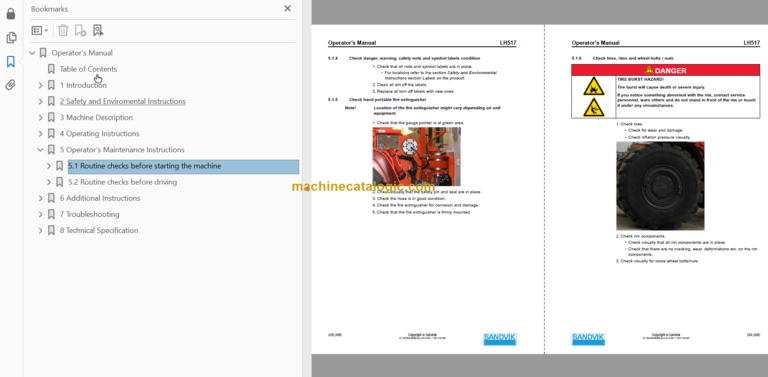Select 5.1 Routine checks before starting the machine
The height and width of the screenshot is (377, 768).
pyautogui.click(x=183, y=166)
